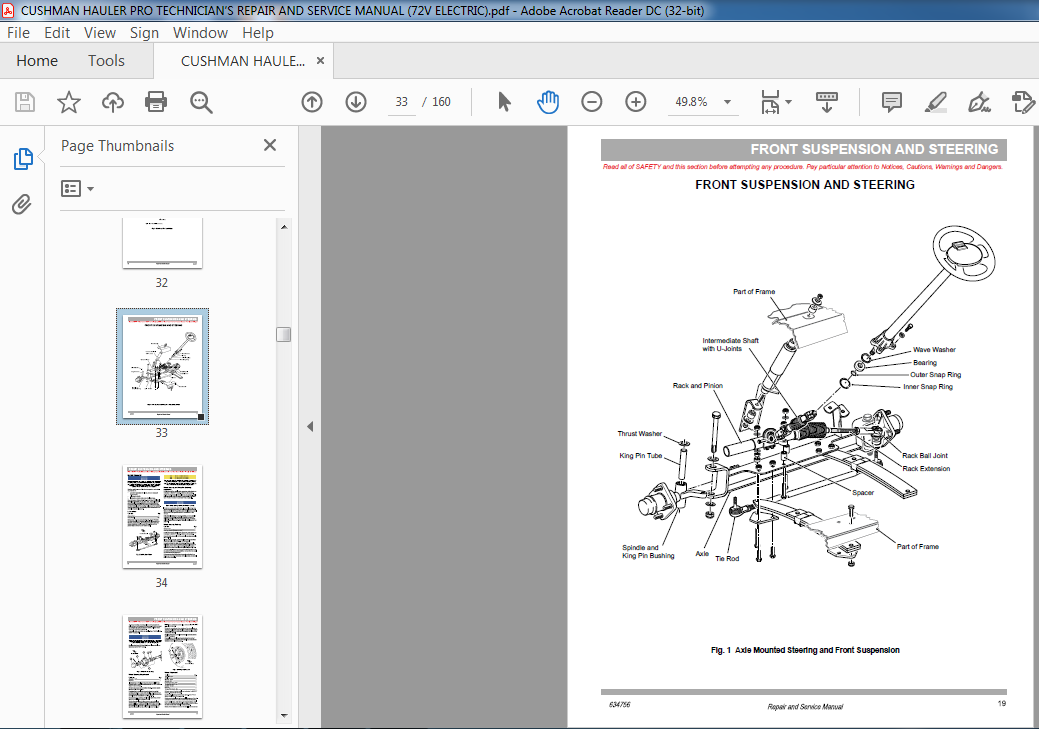Click the upload to cloud icon
1039x729 pixels.
point(113,102)
